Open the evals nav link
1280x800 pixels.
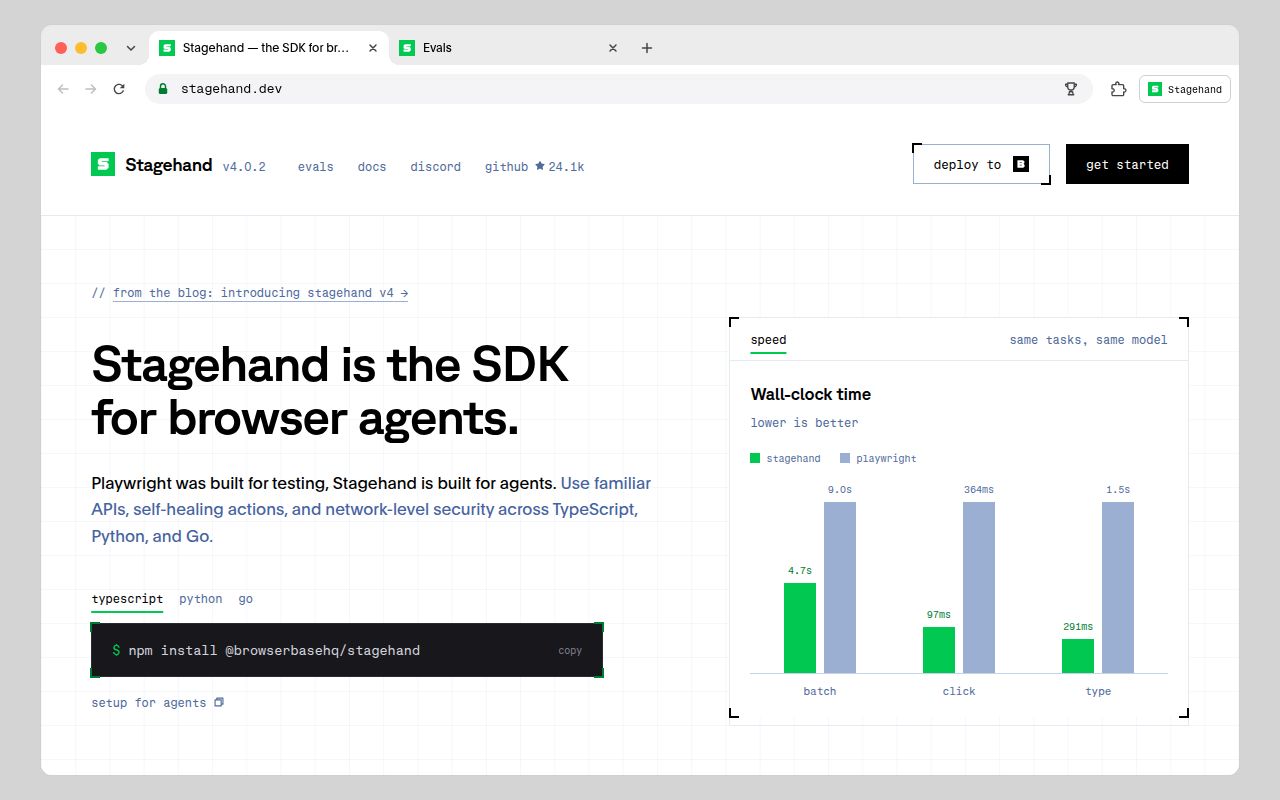click(316, 167)
